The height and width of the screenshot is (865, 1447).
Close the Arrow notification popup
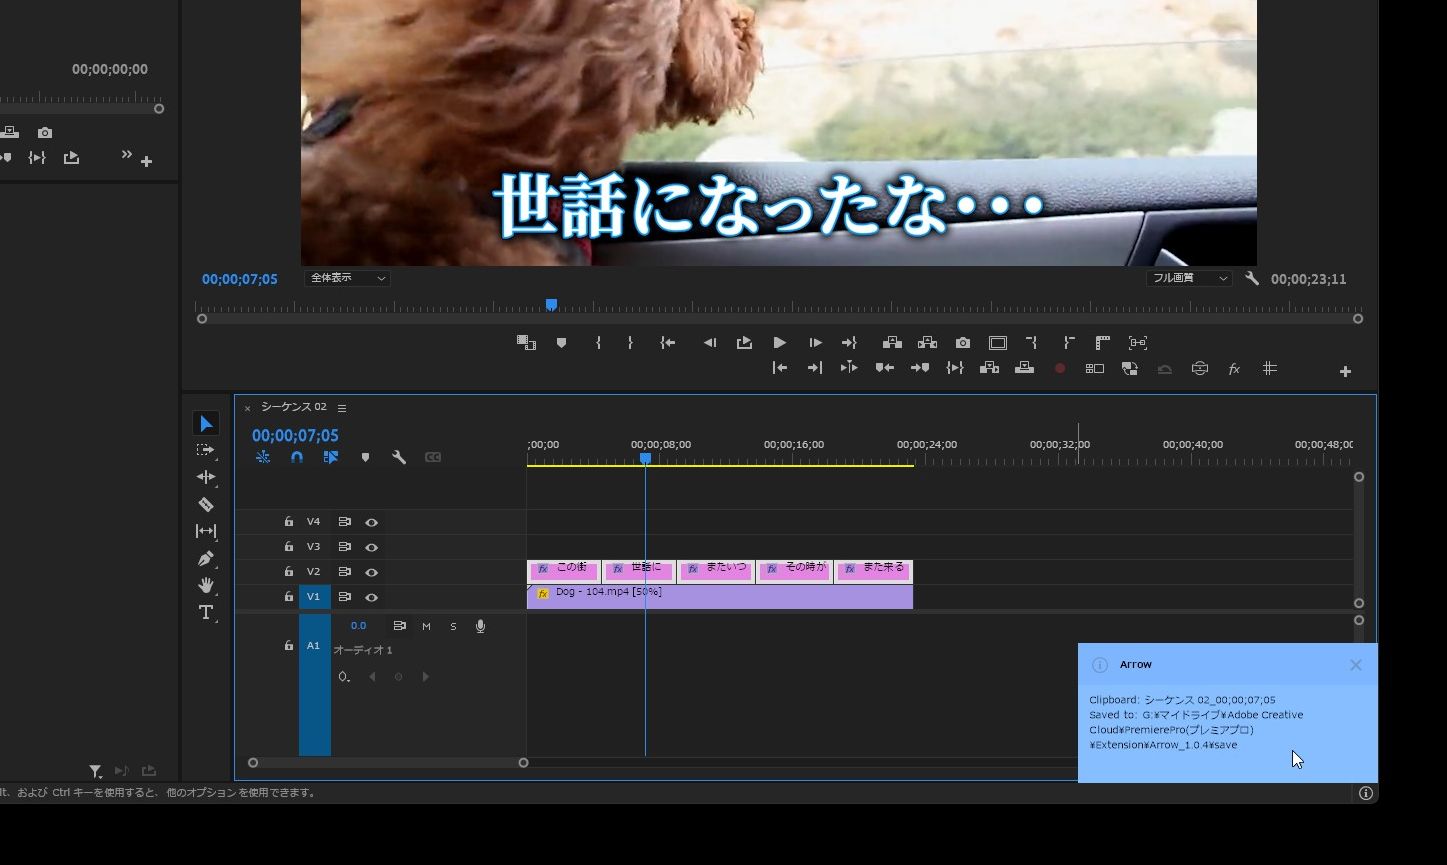tap(1355, 664)
